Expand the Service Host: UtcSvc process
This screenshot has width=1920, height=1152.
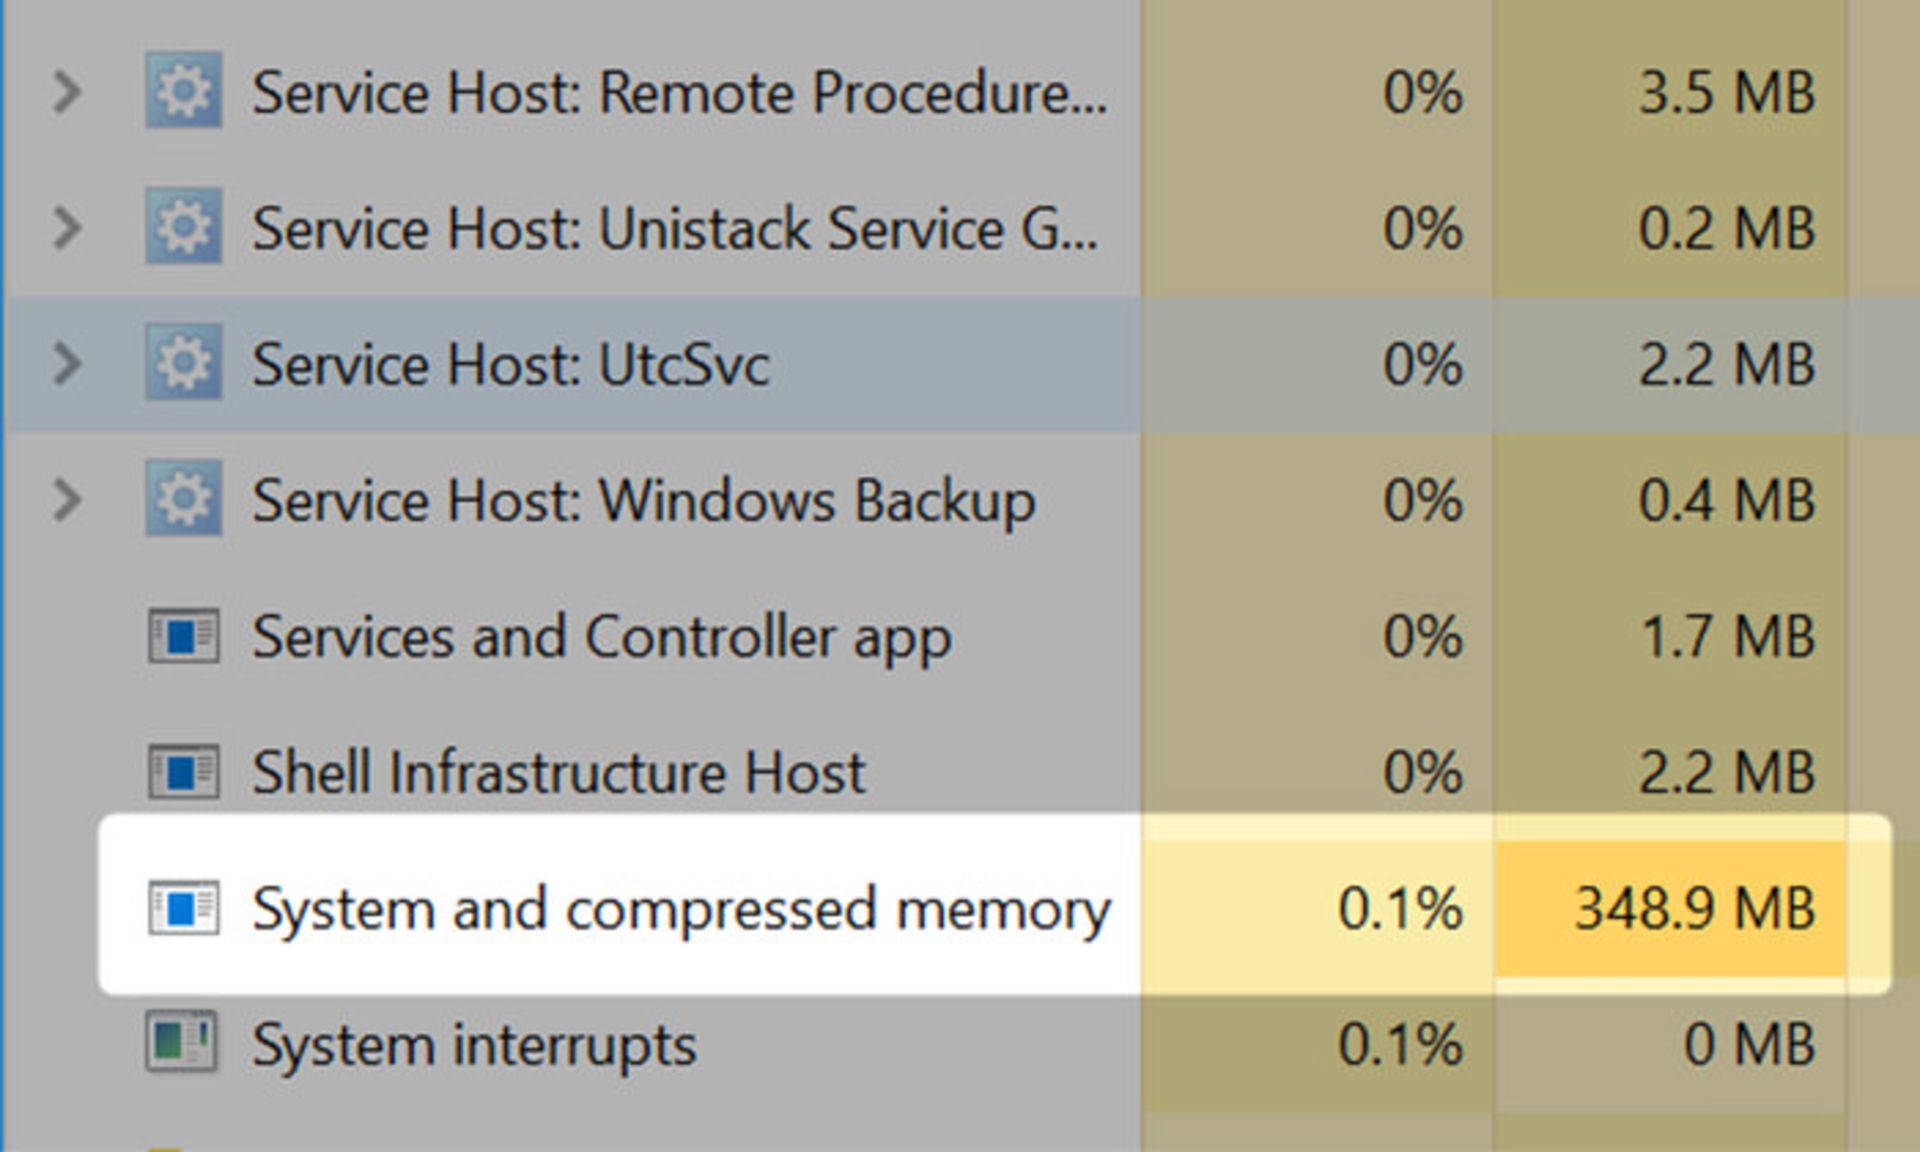(67, 364)
